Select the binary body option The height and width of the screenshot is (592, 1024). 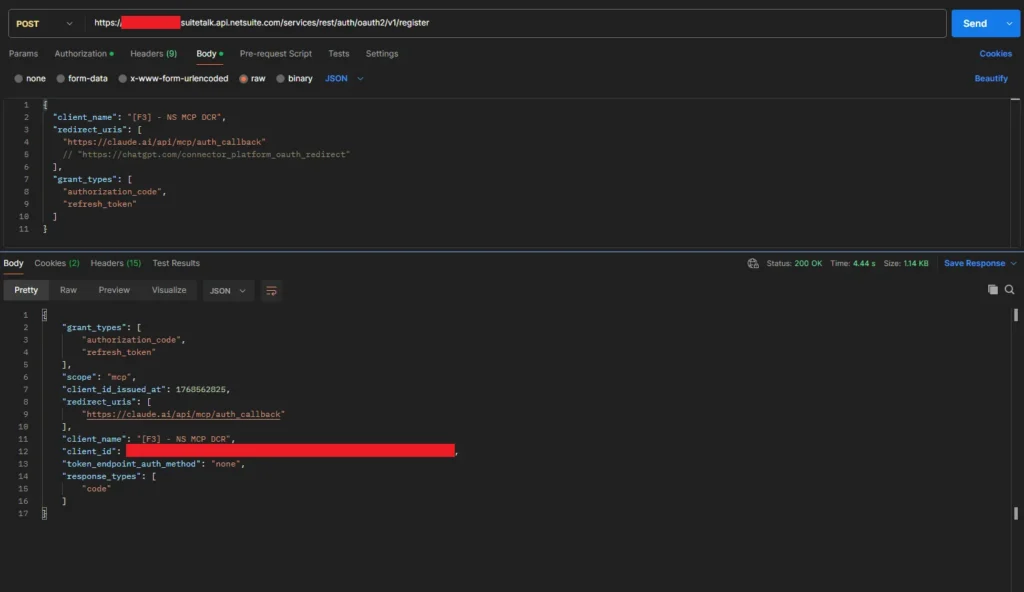(x=294, y=78)
